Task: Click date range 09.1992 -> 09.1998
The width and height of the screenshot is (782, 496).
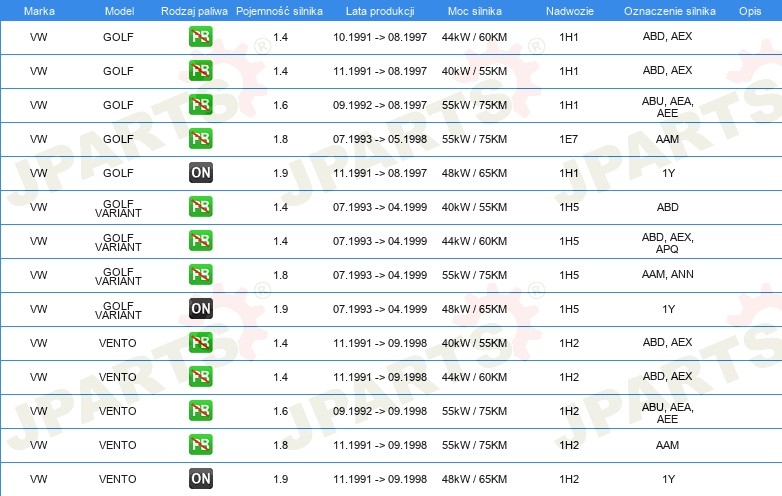Action: click(380, 411)
